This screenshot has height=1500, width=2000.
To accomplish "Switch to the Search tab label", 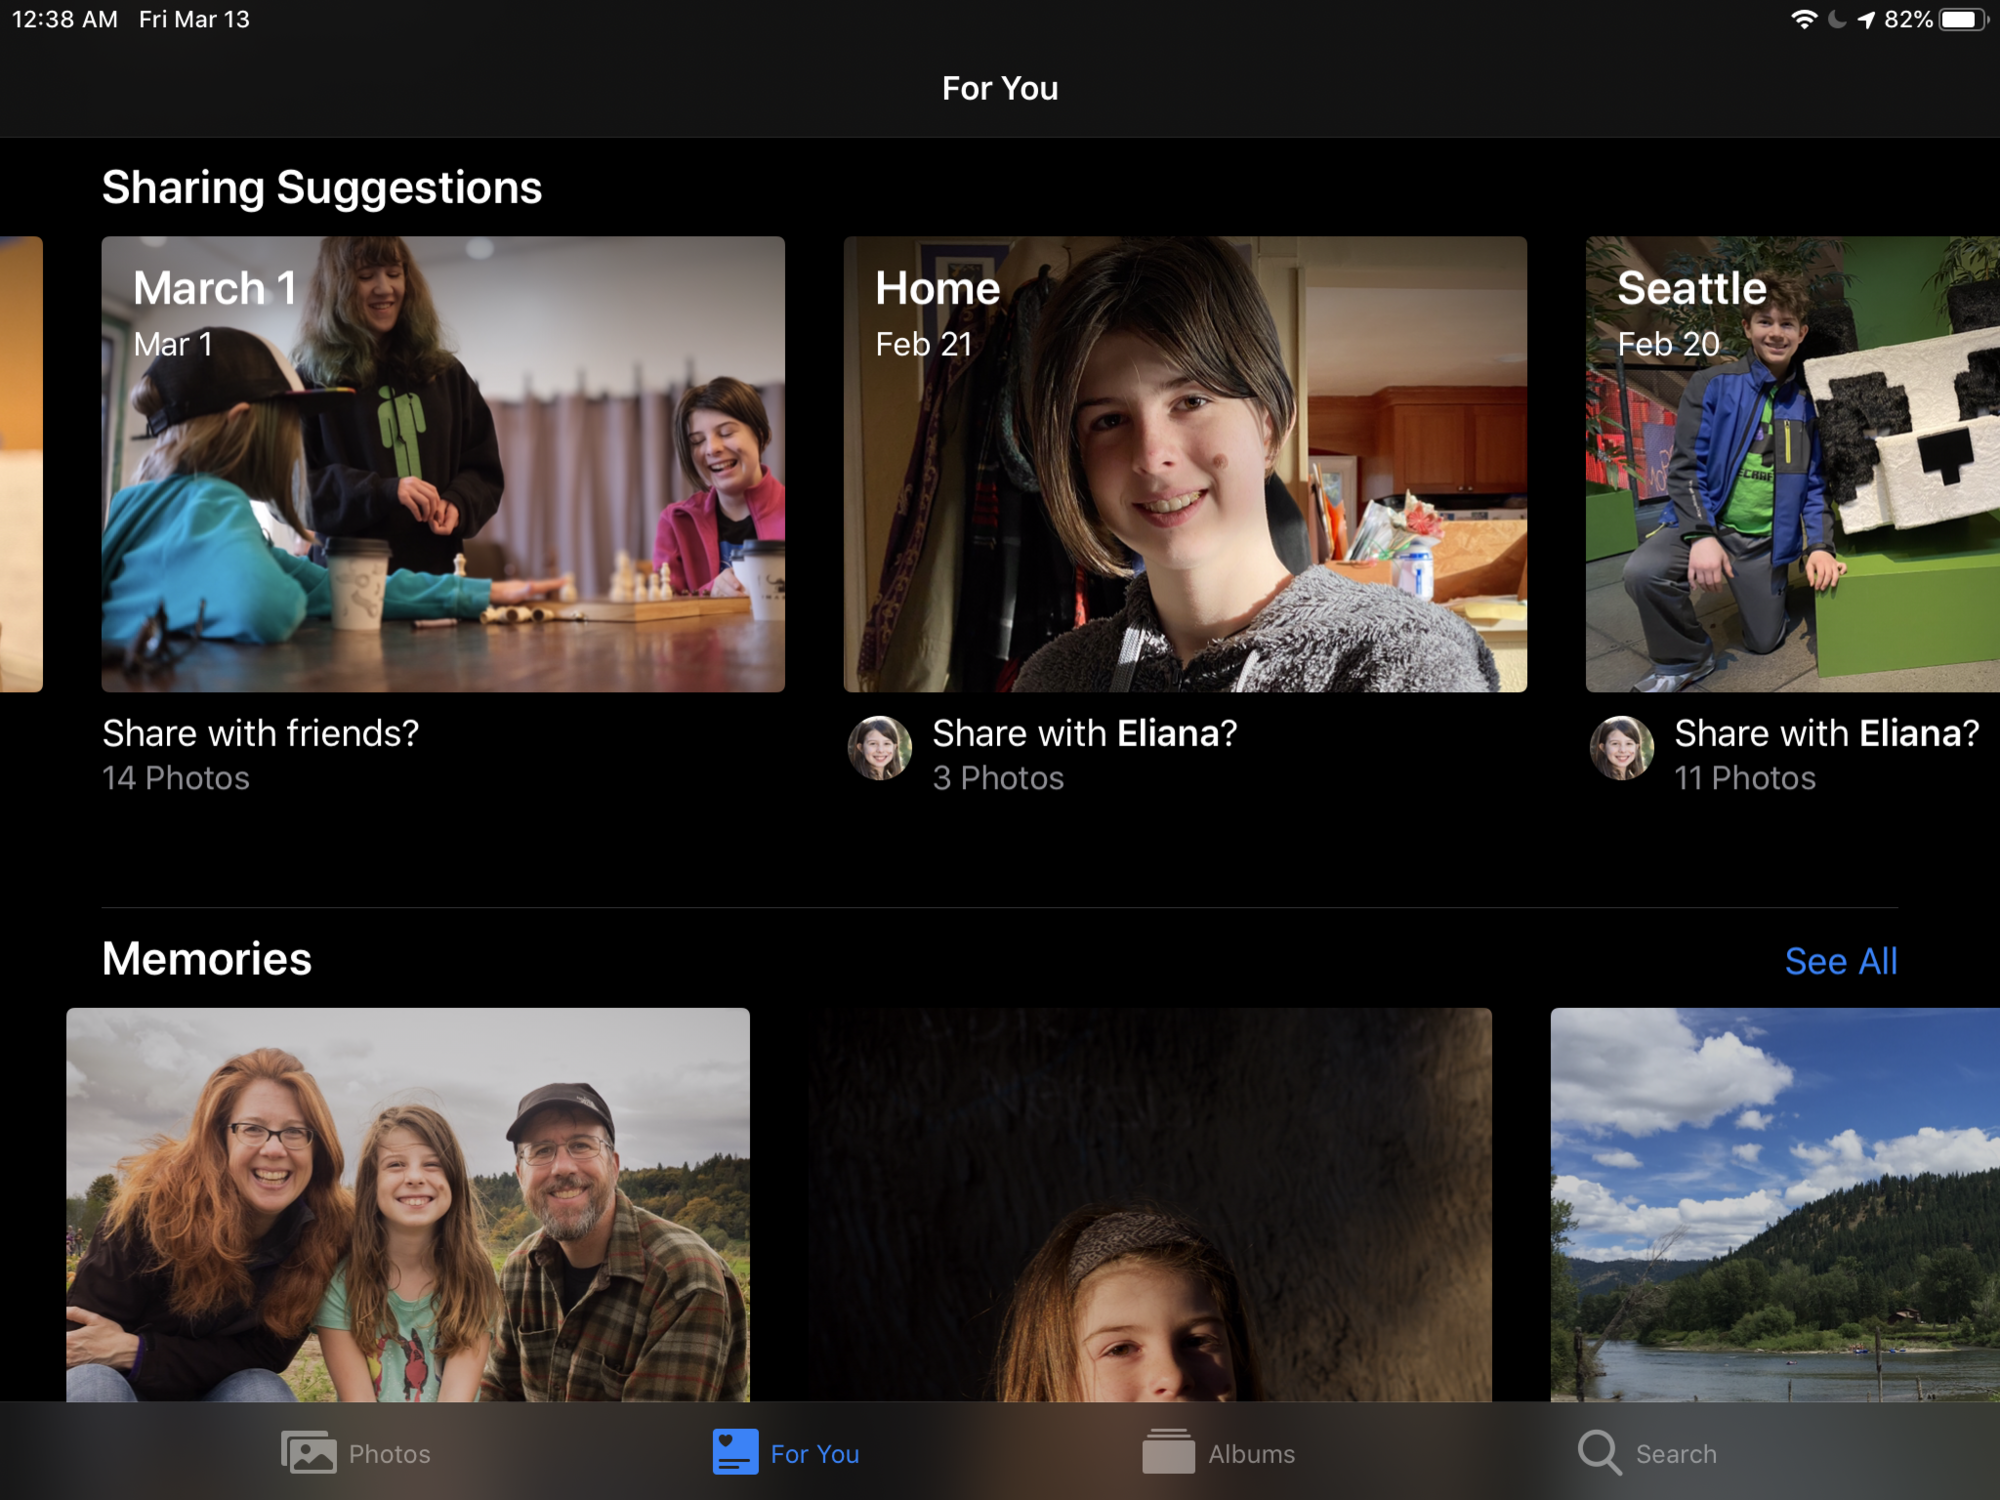I will pos(1676,1454).
